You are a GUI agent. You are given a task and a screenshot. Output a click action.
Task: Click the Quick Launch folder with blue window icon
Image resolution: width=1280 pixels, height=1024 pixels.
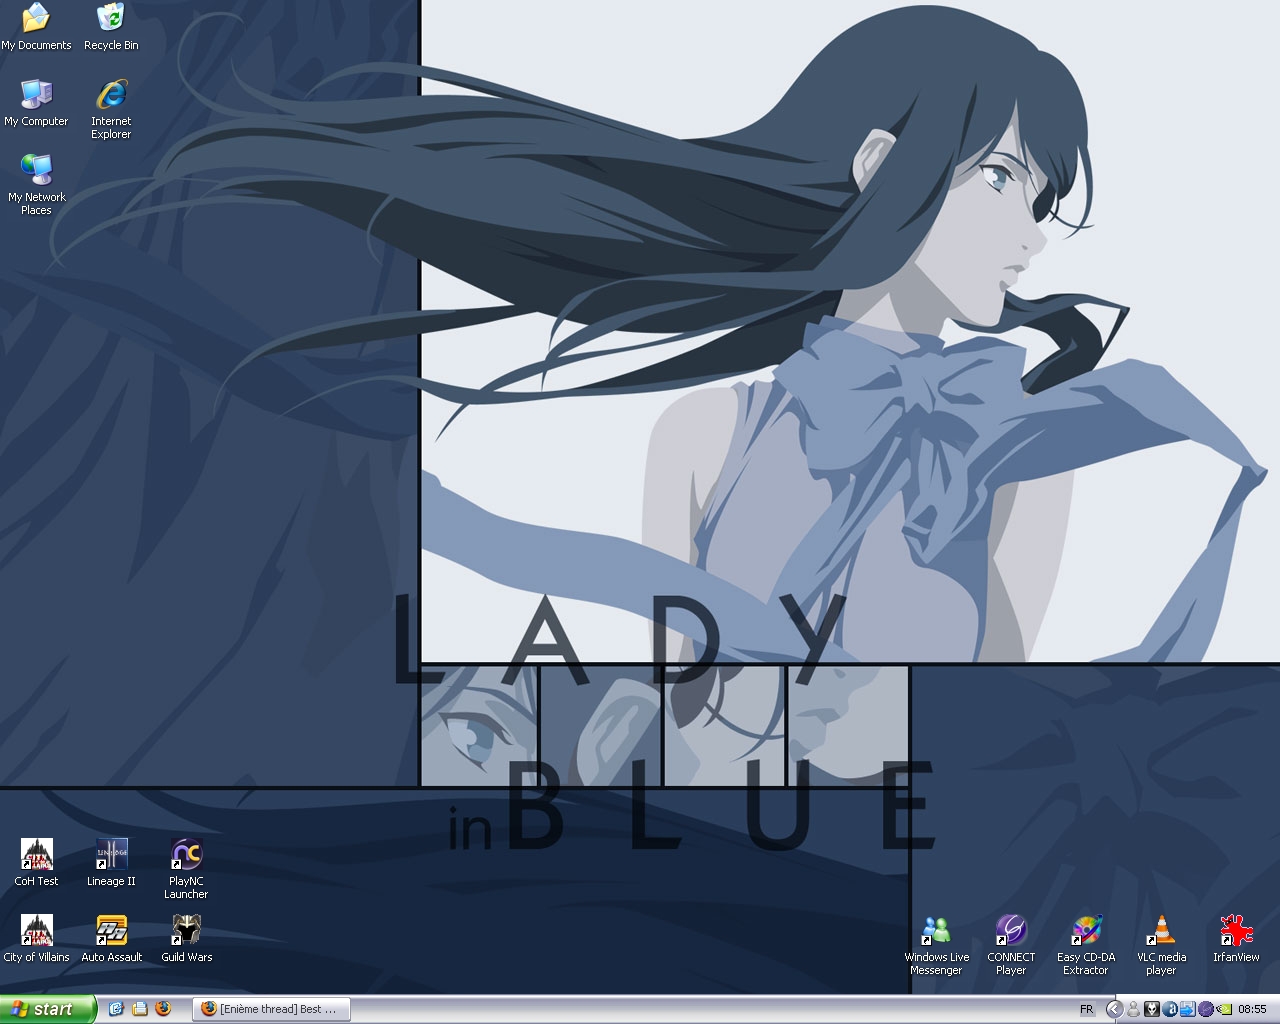(x=140, y=1009)
